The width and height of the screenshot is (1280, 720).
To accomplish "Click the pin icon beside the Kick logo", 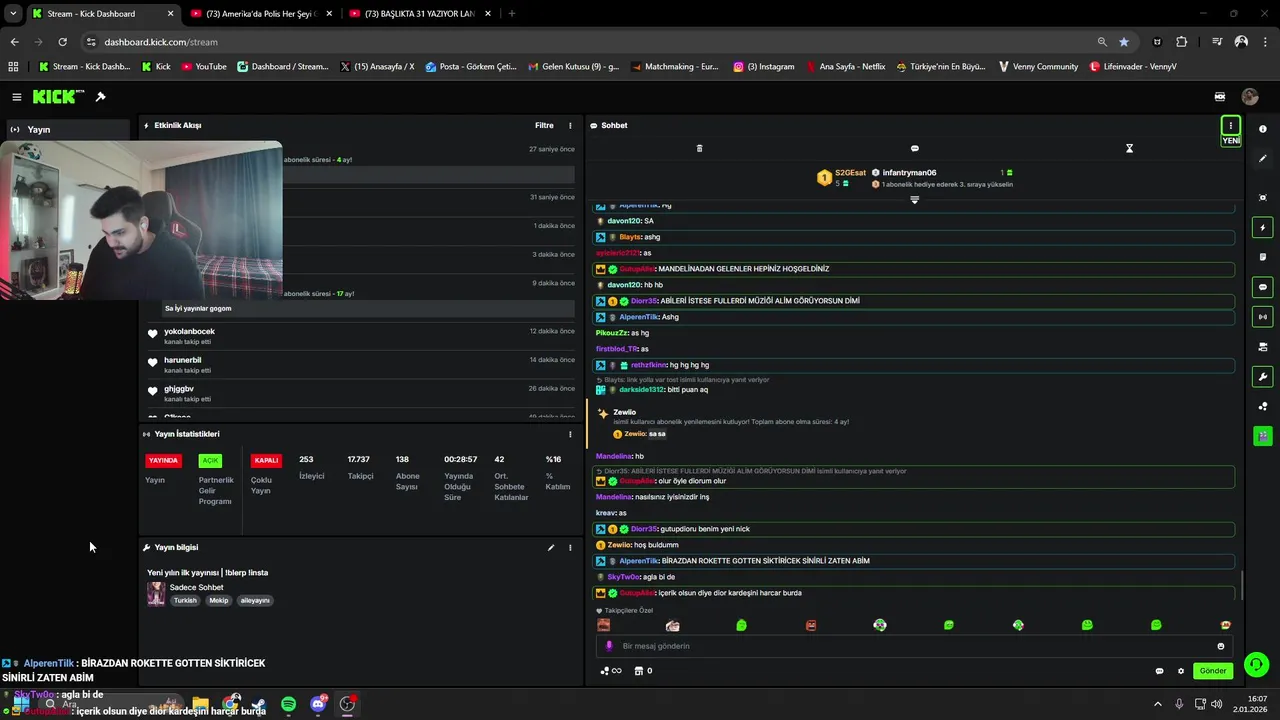I will tap(100, 97).
